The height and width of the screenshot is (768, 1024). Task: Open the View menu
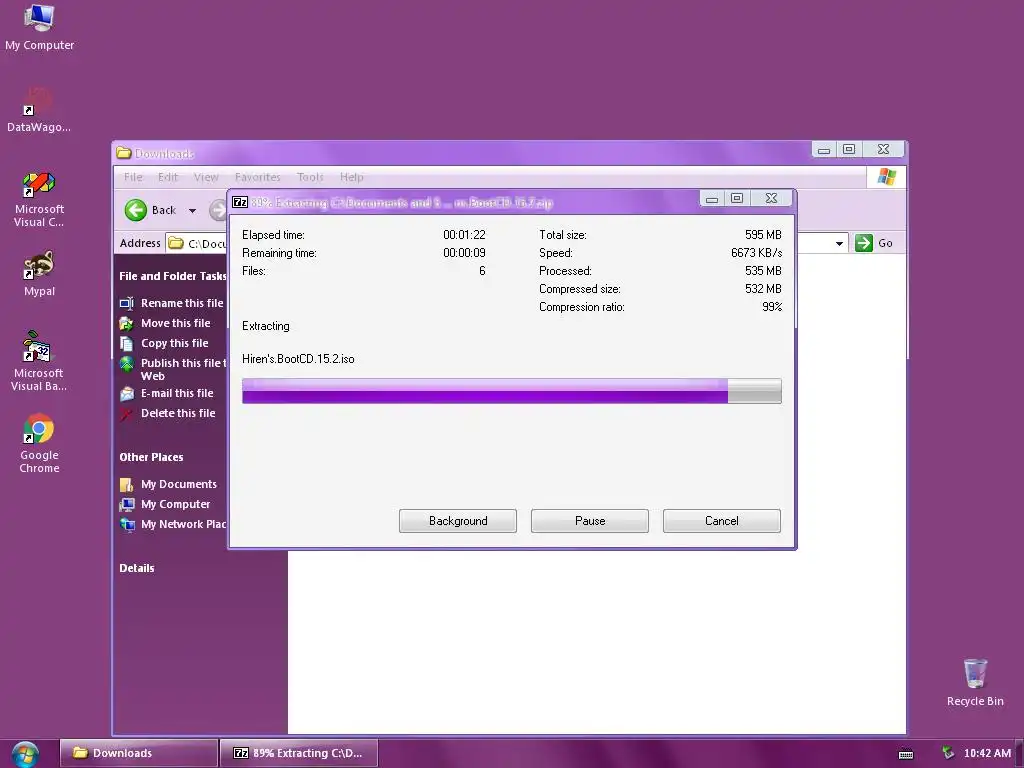(206, 177)
